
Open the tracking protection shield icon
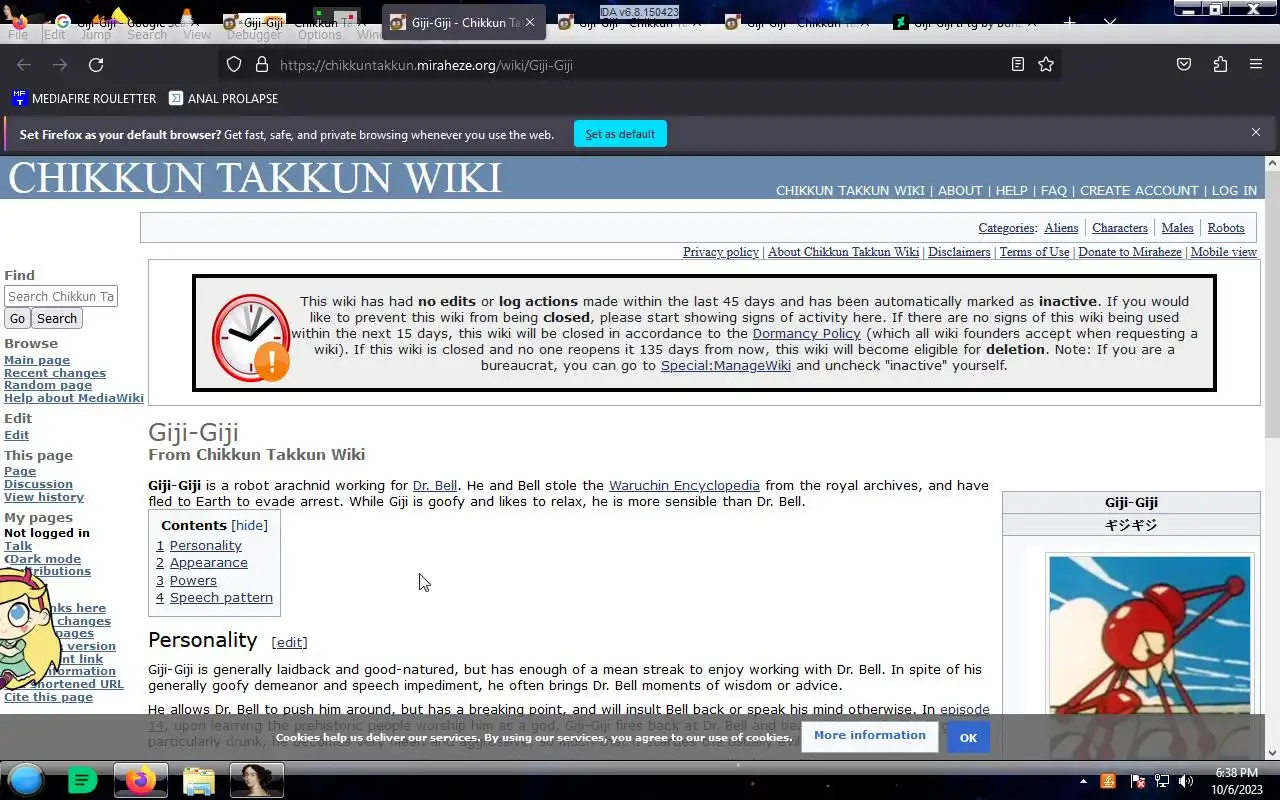234,65
